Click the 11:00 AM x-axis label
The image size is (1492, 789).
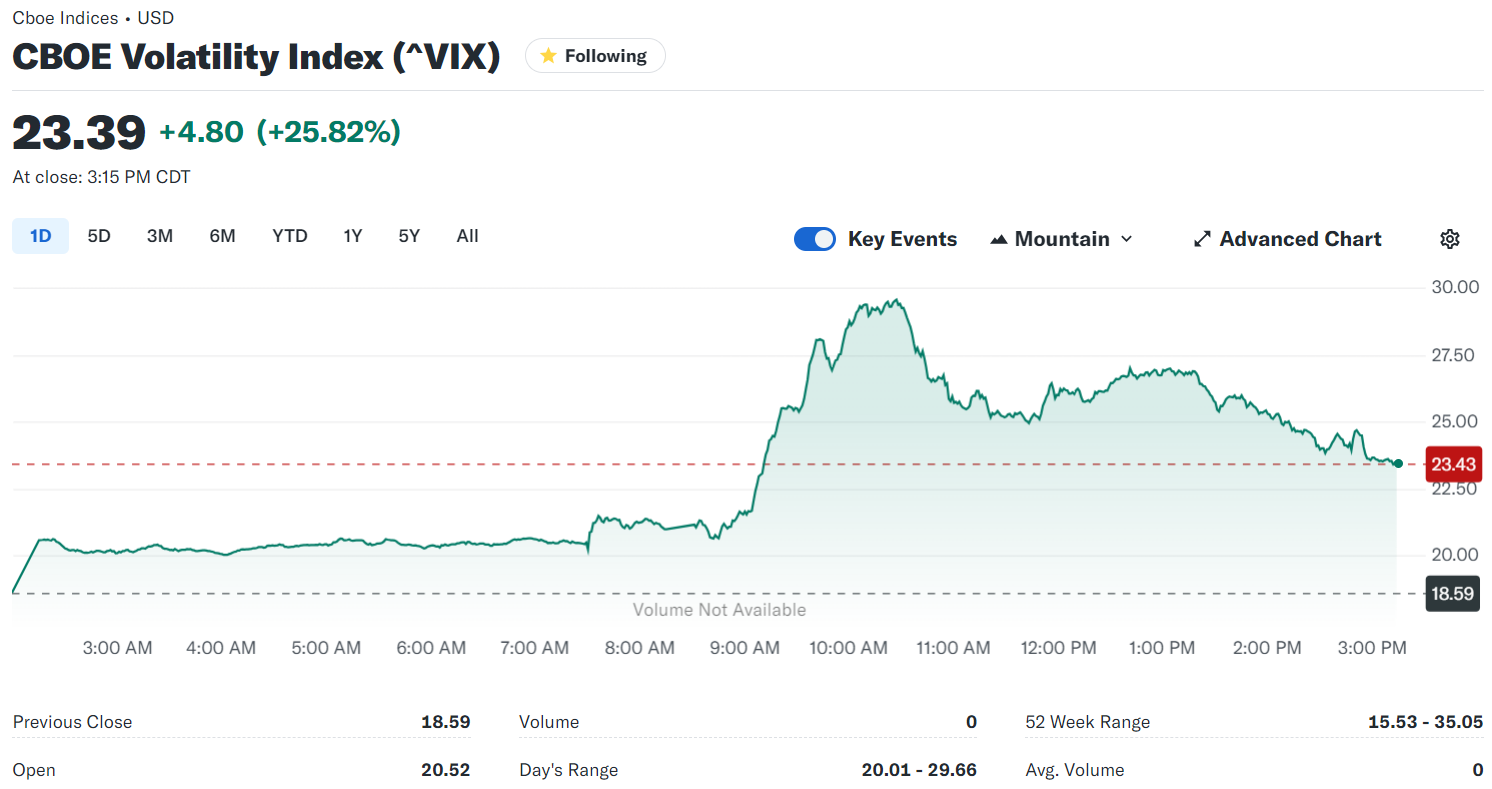point(953,648)
